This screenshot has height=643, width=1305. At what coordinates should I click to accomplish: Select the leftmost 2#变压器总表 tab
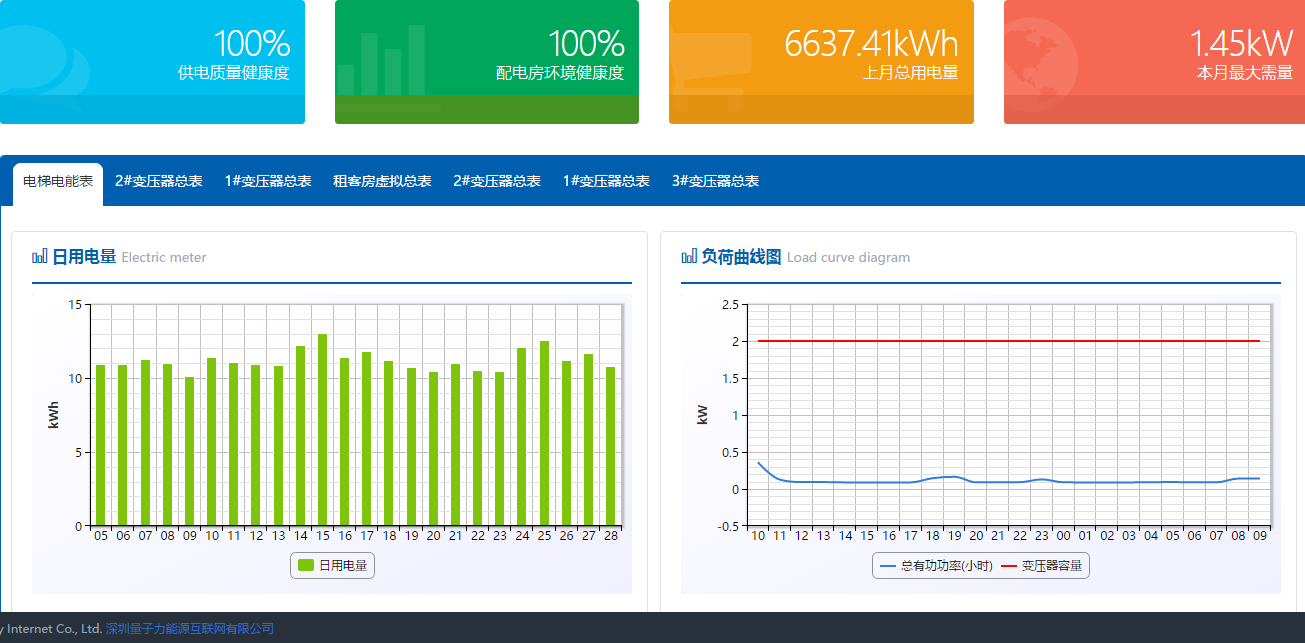pos(158,181)
